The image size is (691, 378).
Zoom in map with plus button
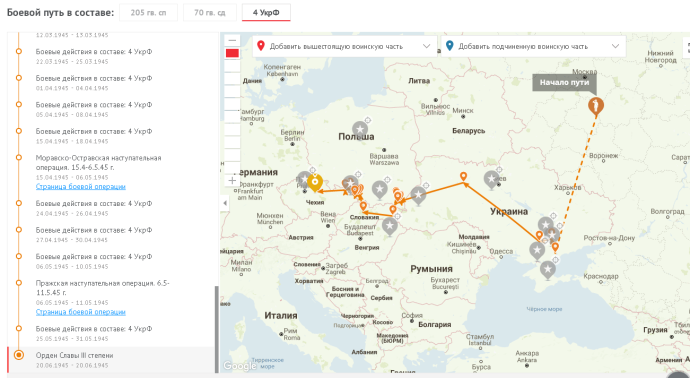point(232,180)
